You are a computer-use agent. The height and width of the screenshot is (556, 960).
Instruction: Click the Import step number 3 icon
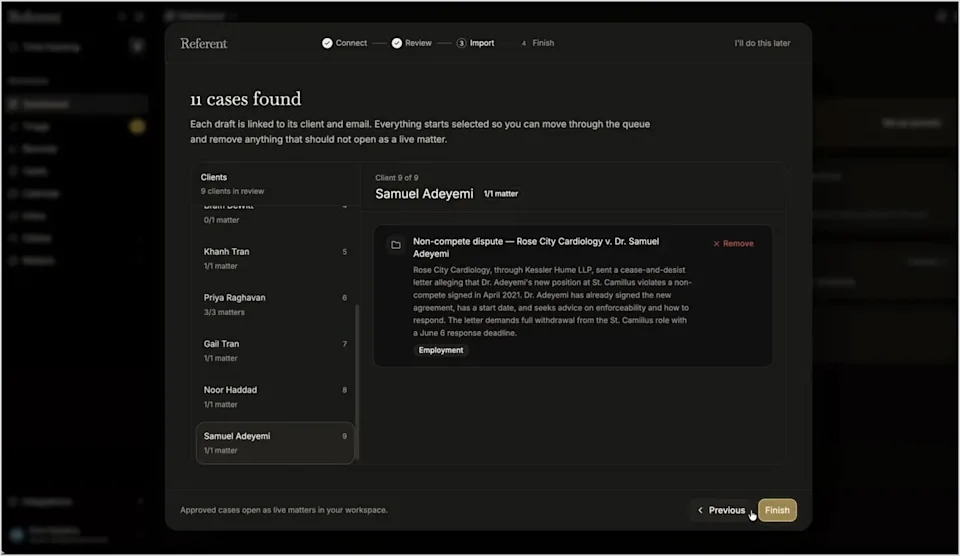[x=461, y=43]
